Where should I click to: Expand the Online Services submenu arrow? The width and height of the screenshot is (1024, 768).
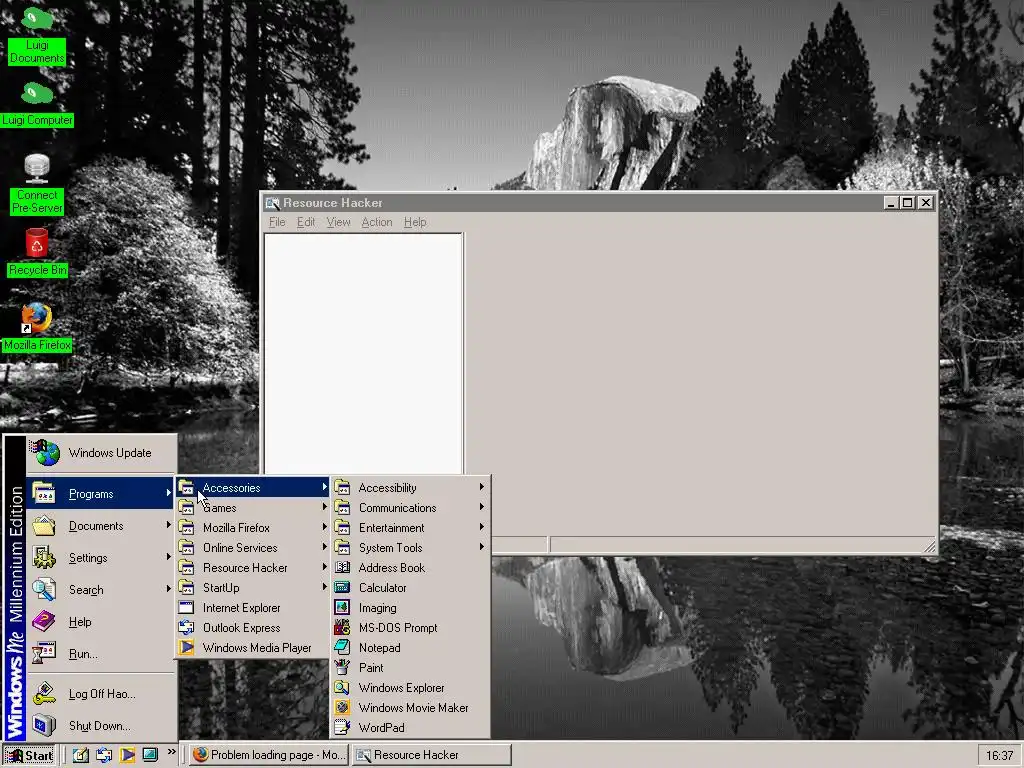pos(325,547)
